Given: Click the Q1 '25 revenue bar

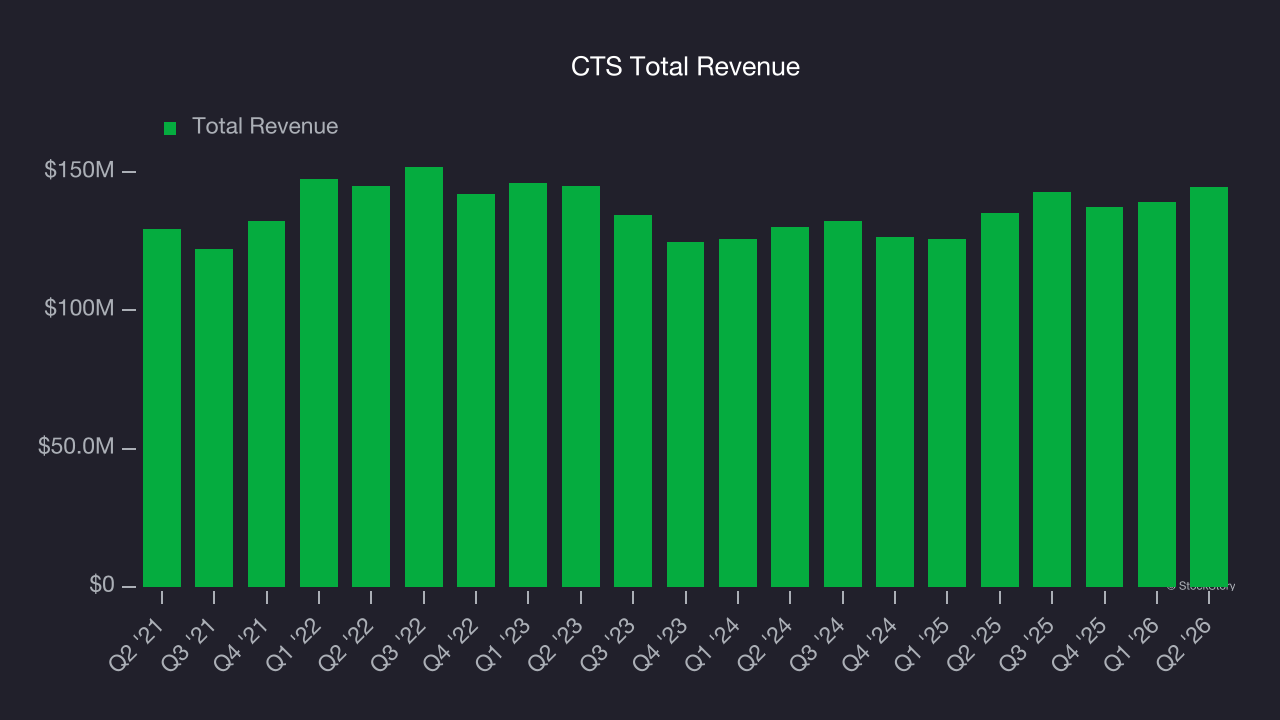Looking at the screenshot, I should click(947, 413).
